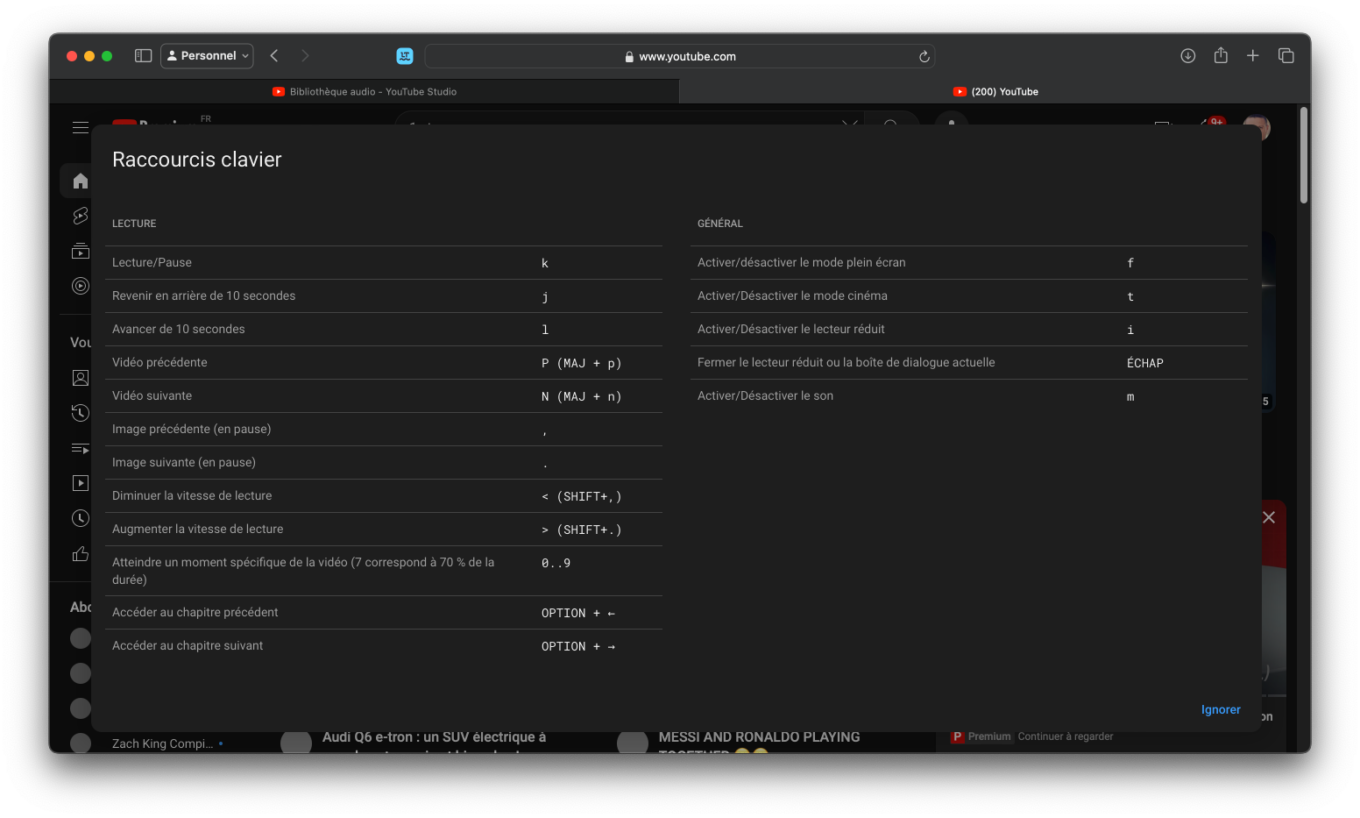The image size is (1360, 818).
Task: Close the red promo card with X
Action: pos(1269,517)
